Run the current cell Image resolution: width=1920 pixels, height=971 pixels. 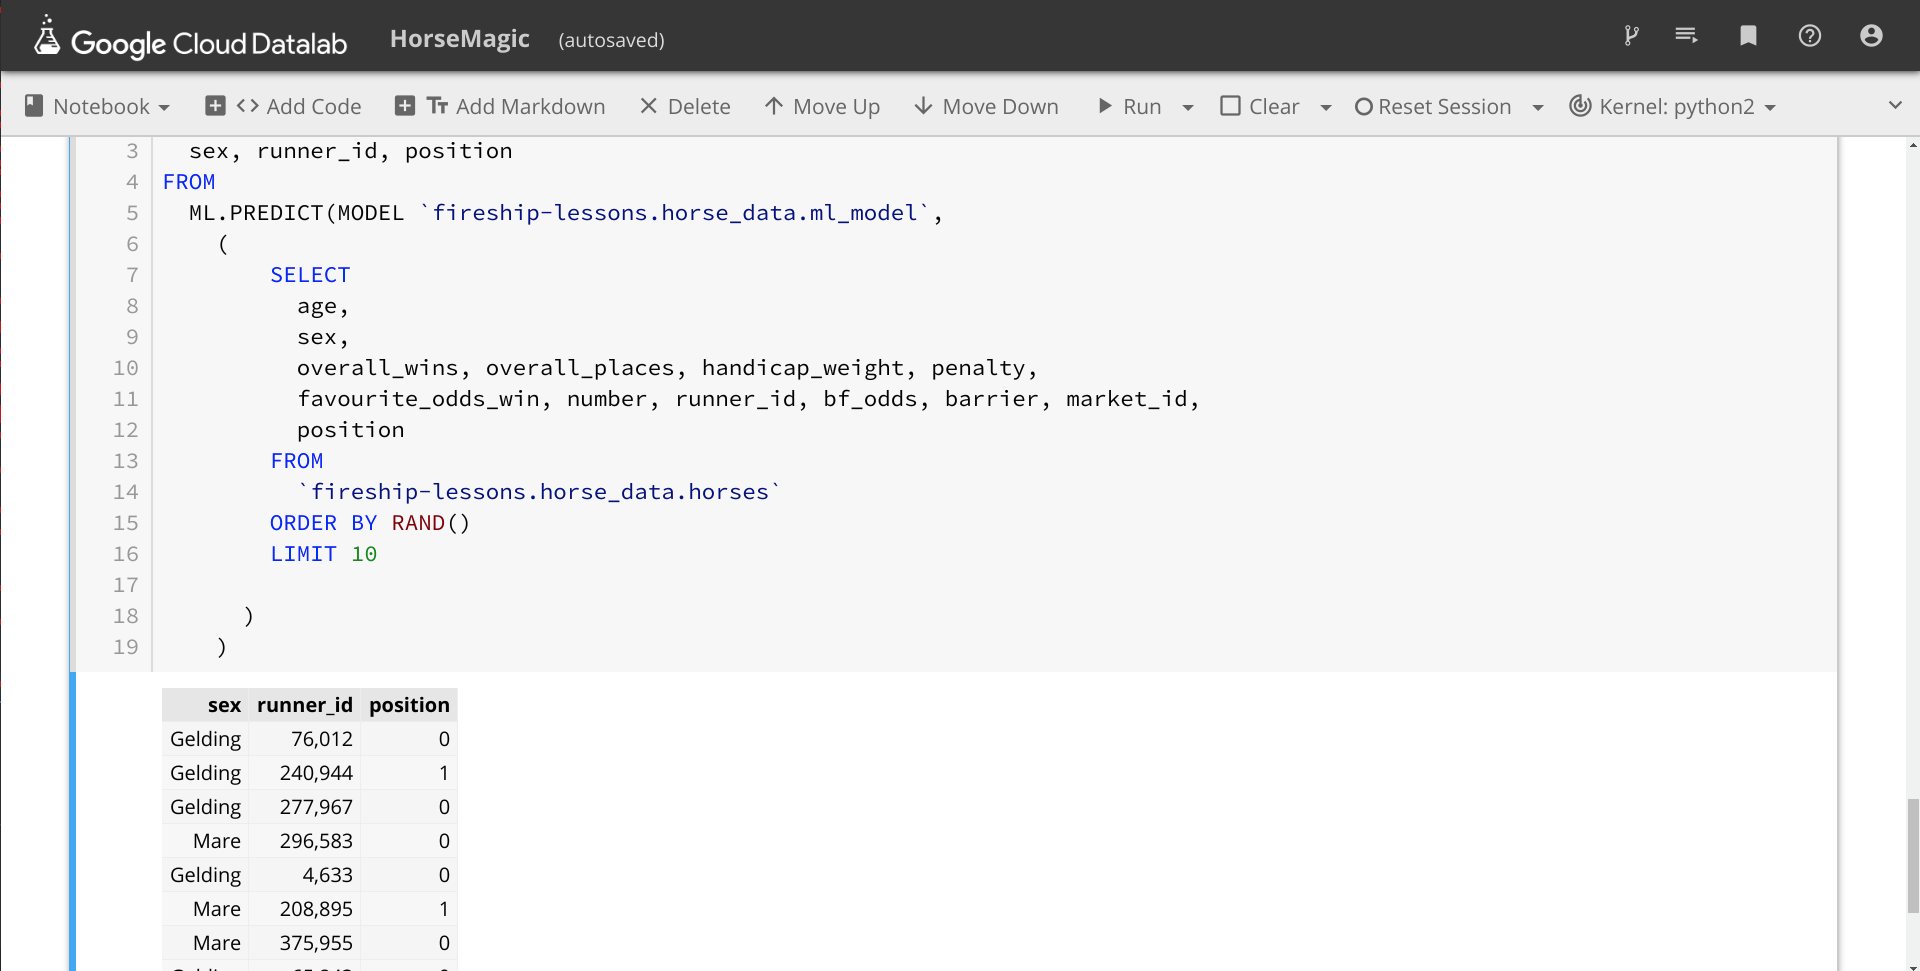click(x=1129, y=106)
